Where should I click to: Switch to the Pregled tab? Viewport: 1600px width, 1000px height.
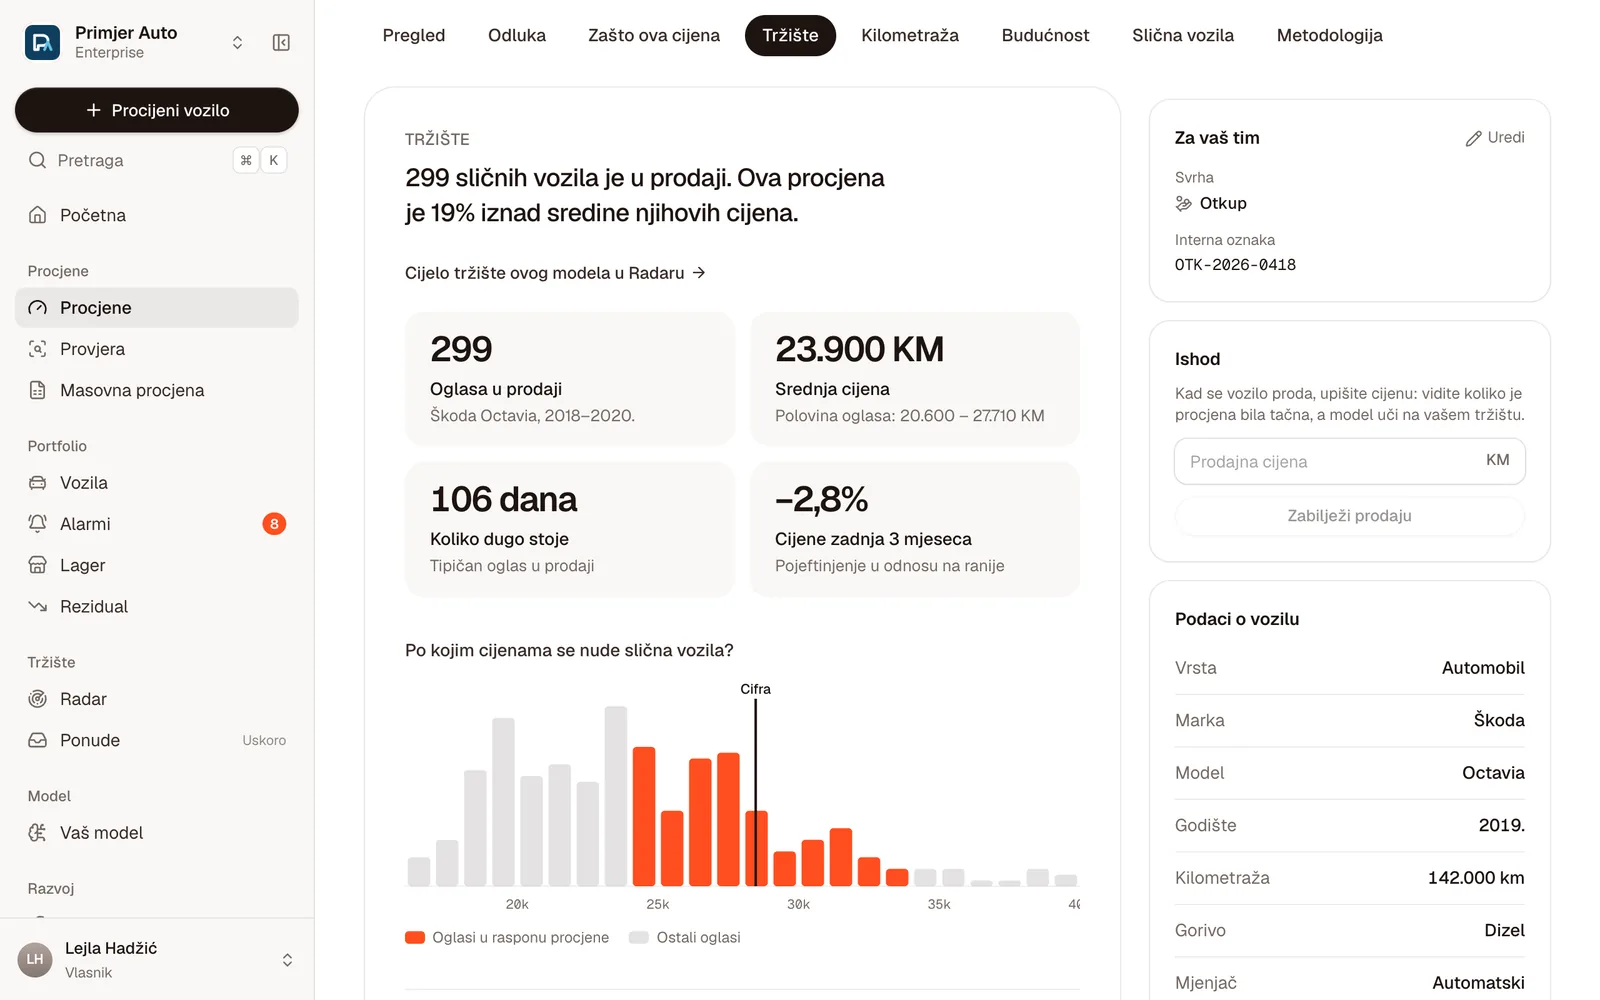tap(414, 36)
